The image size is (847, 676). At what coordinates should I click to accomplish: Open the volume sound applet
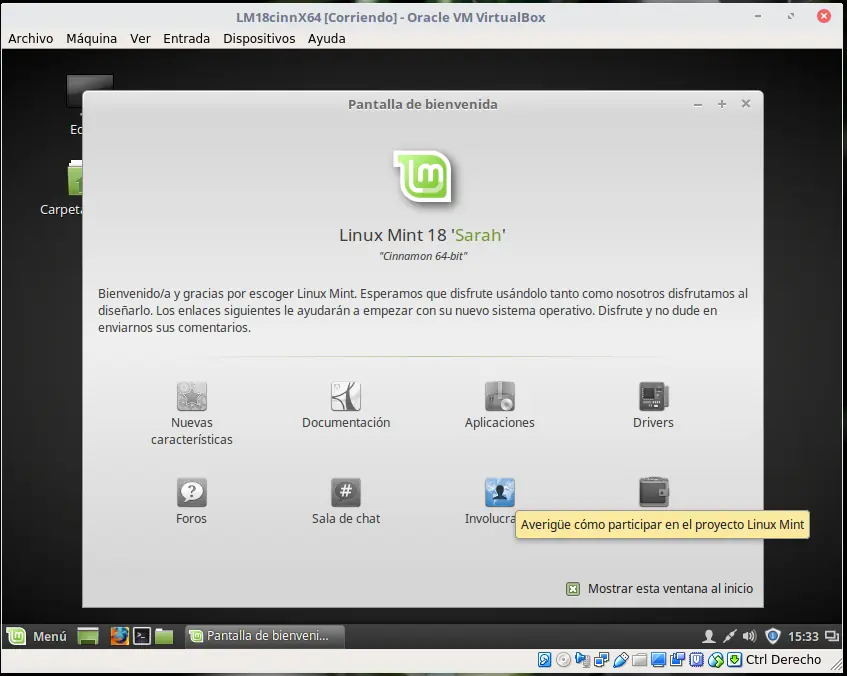750,637
